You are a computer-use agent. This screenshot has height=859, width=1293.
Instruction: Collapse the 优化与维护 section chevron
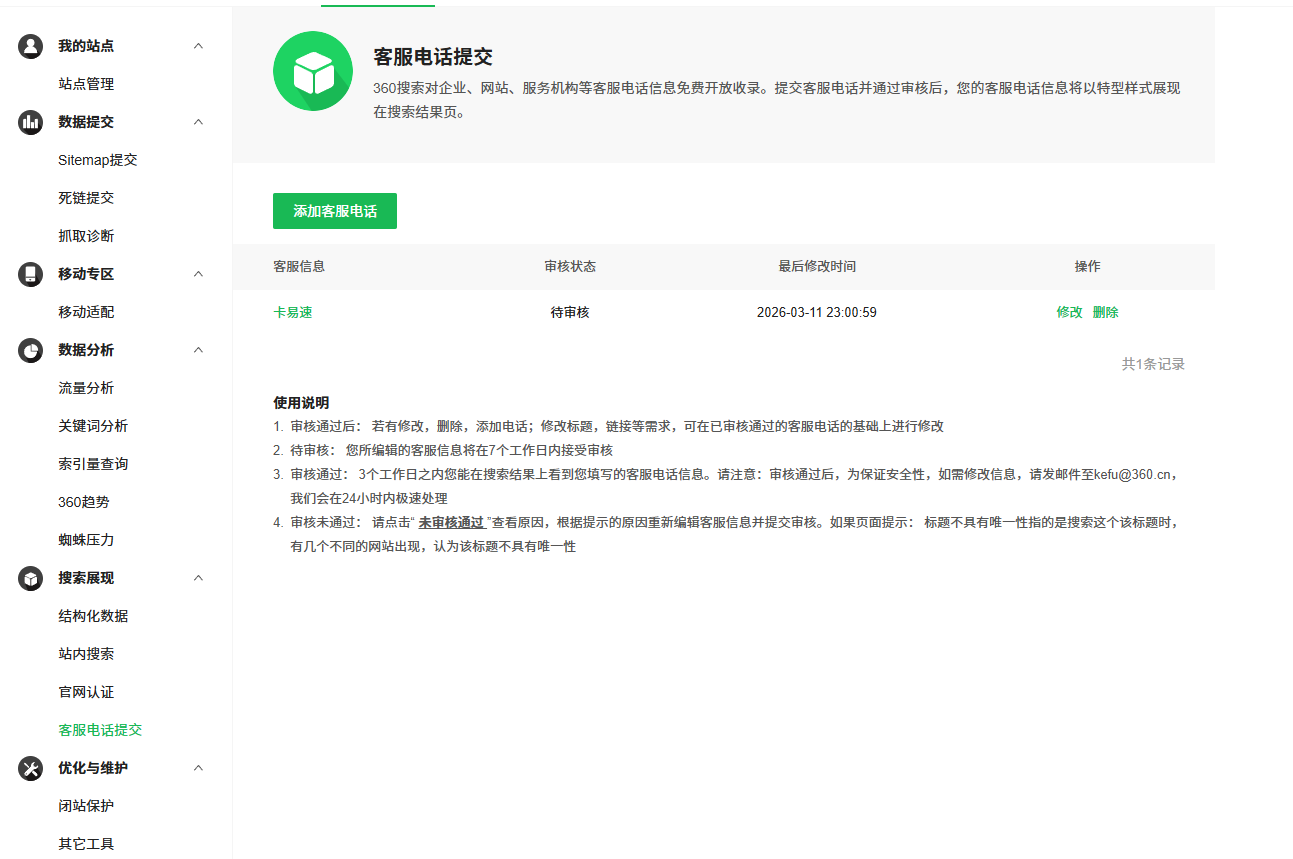[198, 768]
